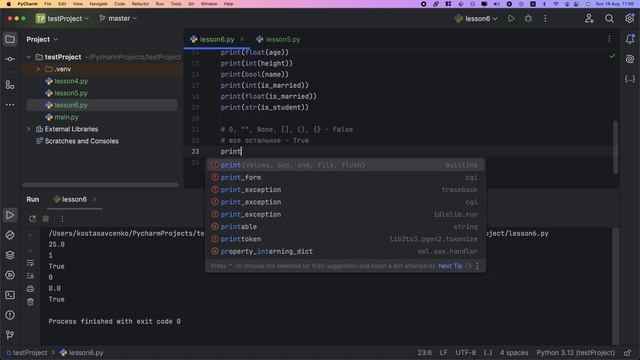
Task: Open completion popup options menu
Action: tap(477, 266)
